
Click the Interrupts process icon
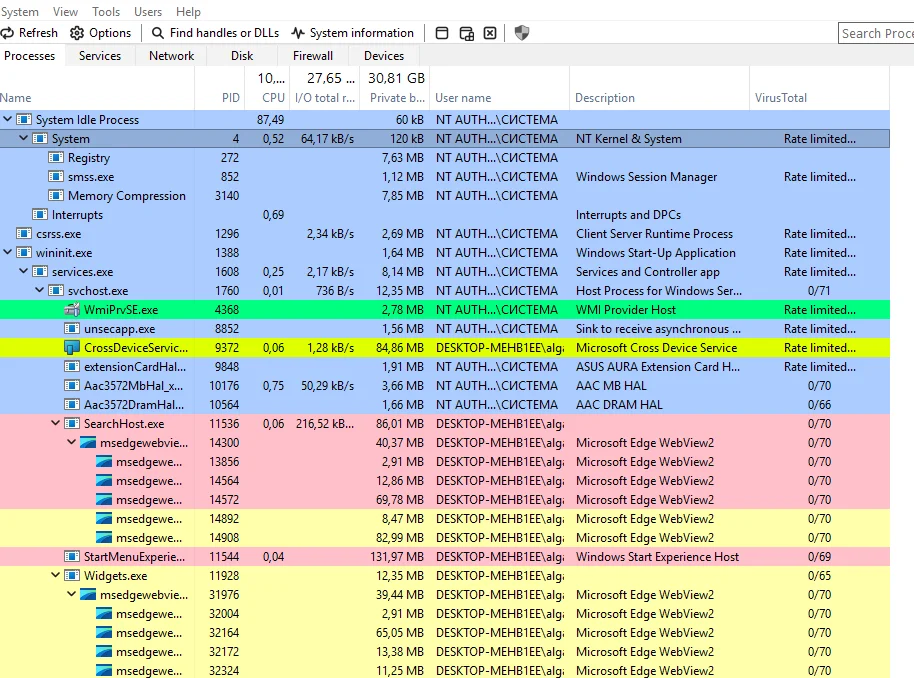pyautogui.click(x=40, y=215)
